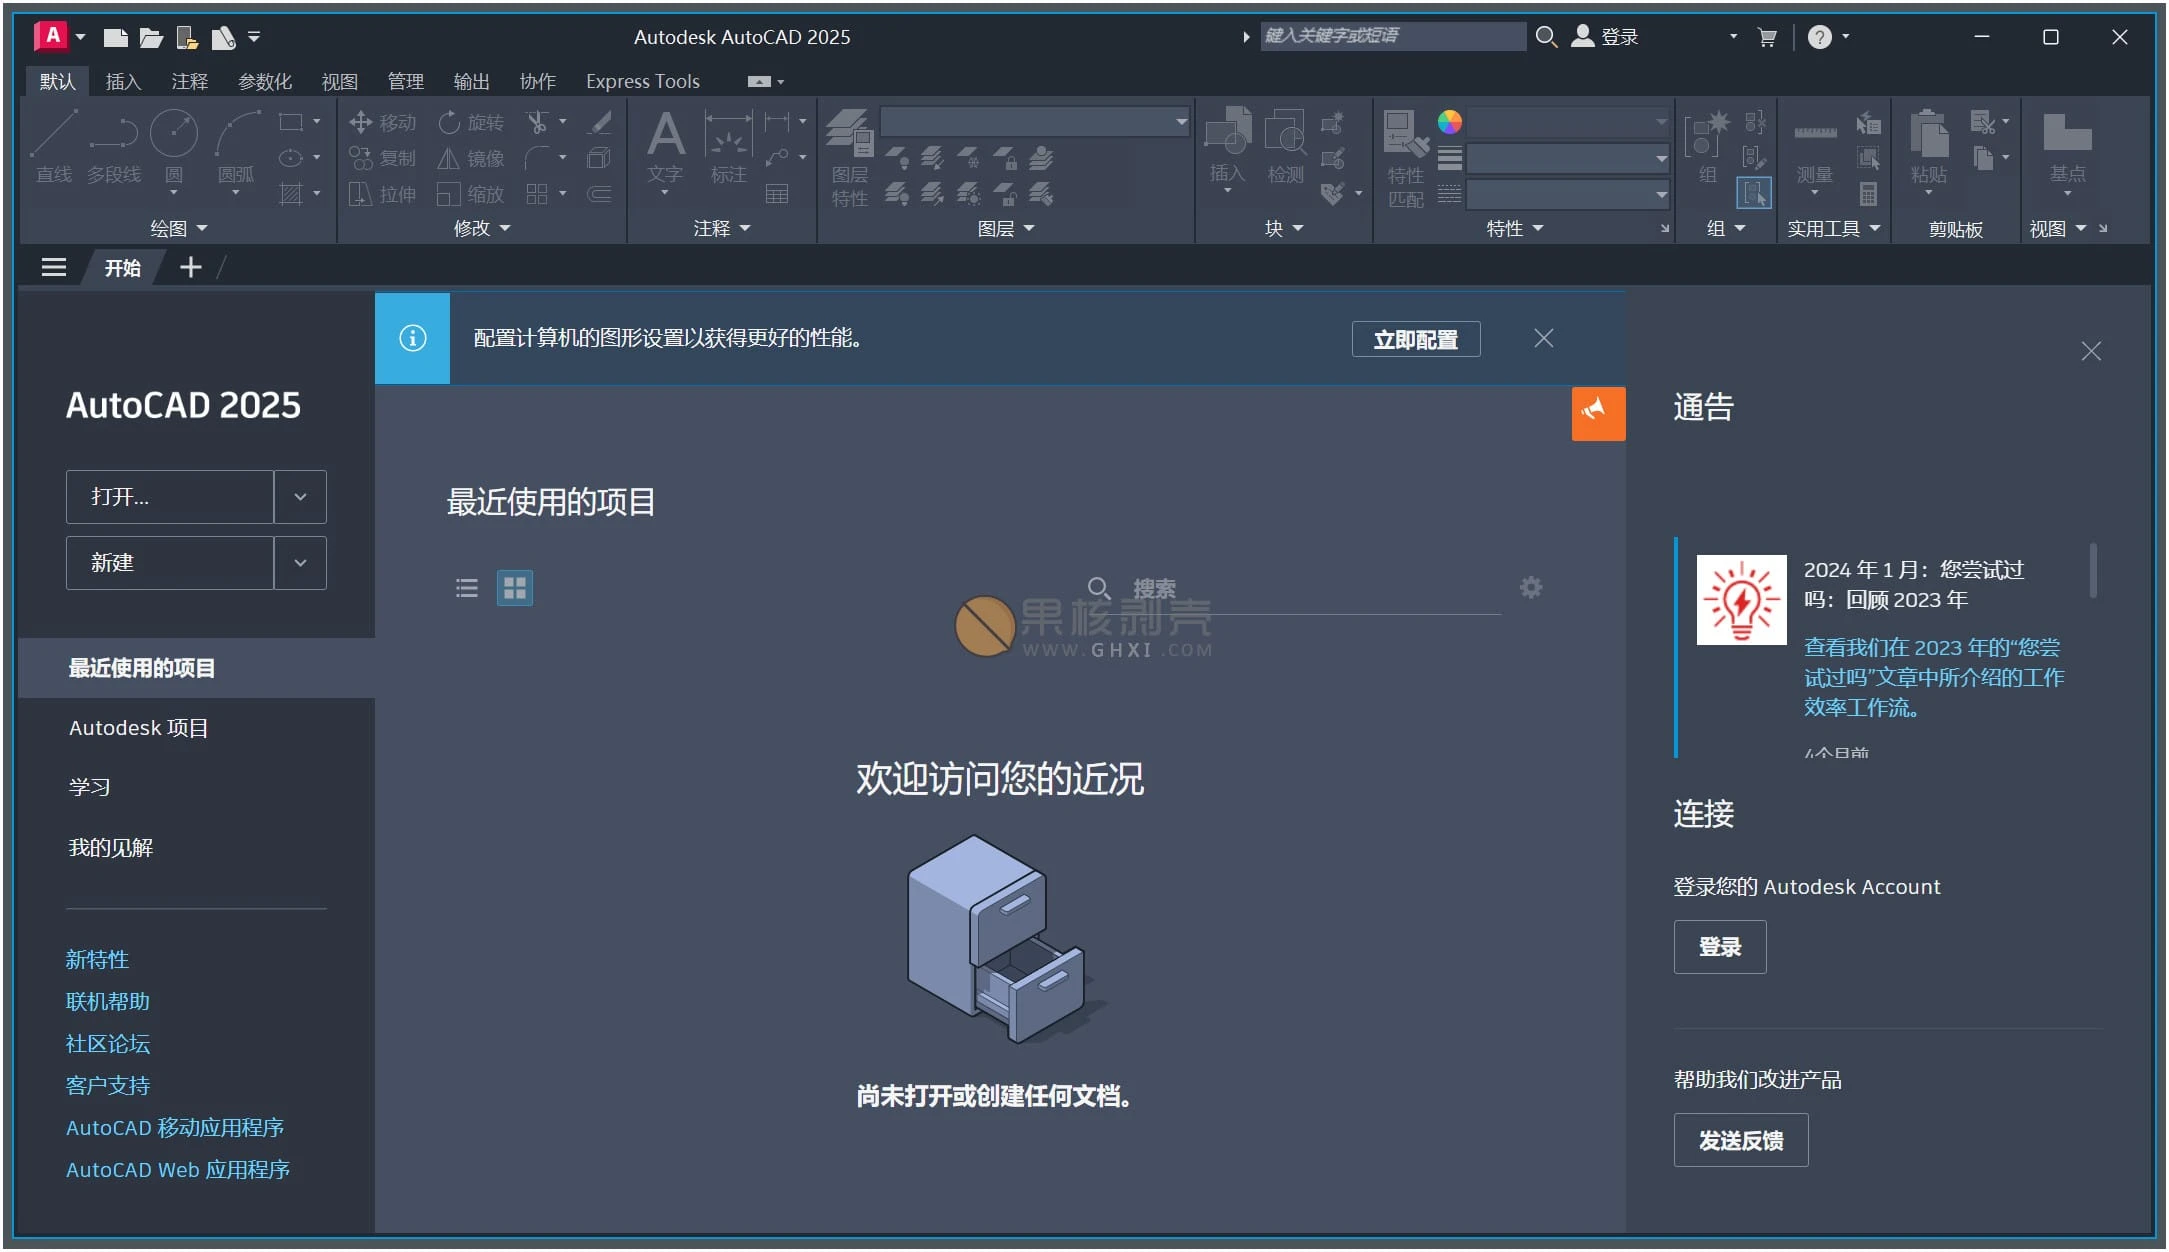Open the Express Tools ribbon tab
The image size is (2169, 1252).
tap(643, 81)
